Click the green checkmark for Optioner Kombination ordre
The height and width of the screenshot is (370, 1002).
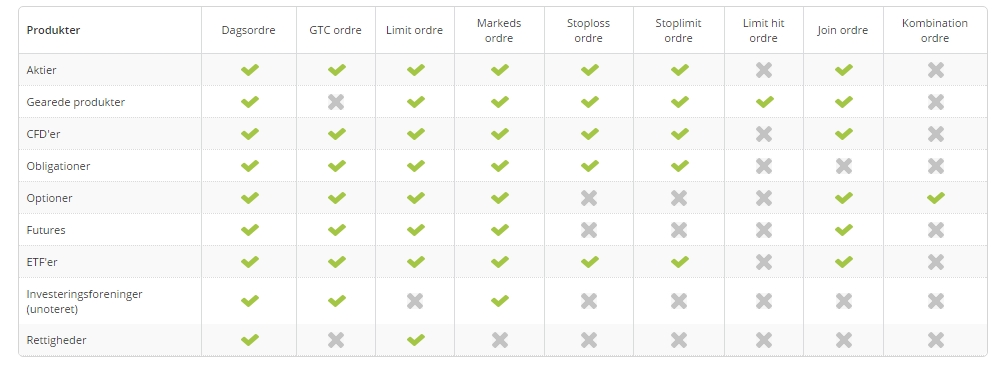936,197
